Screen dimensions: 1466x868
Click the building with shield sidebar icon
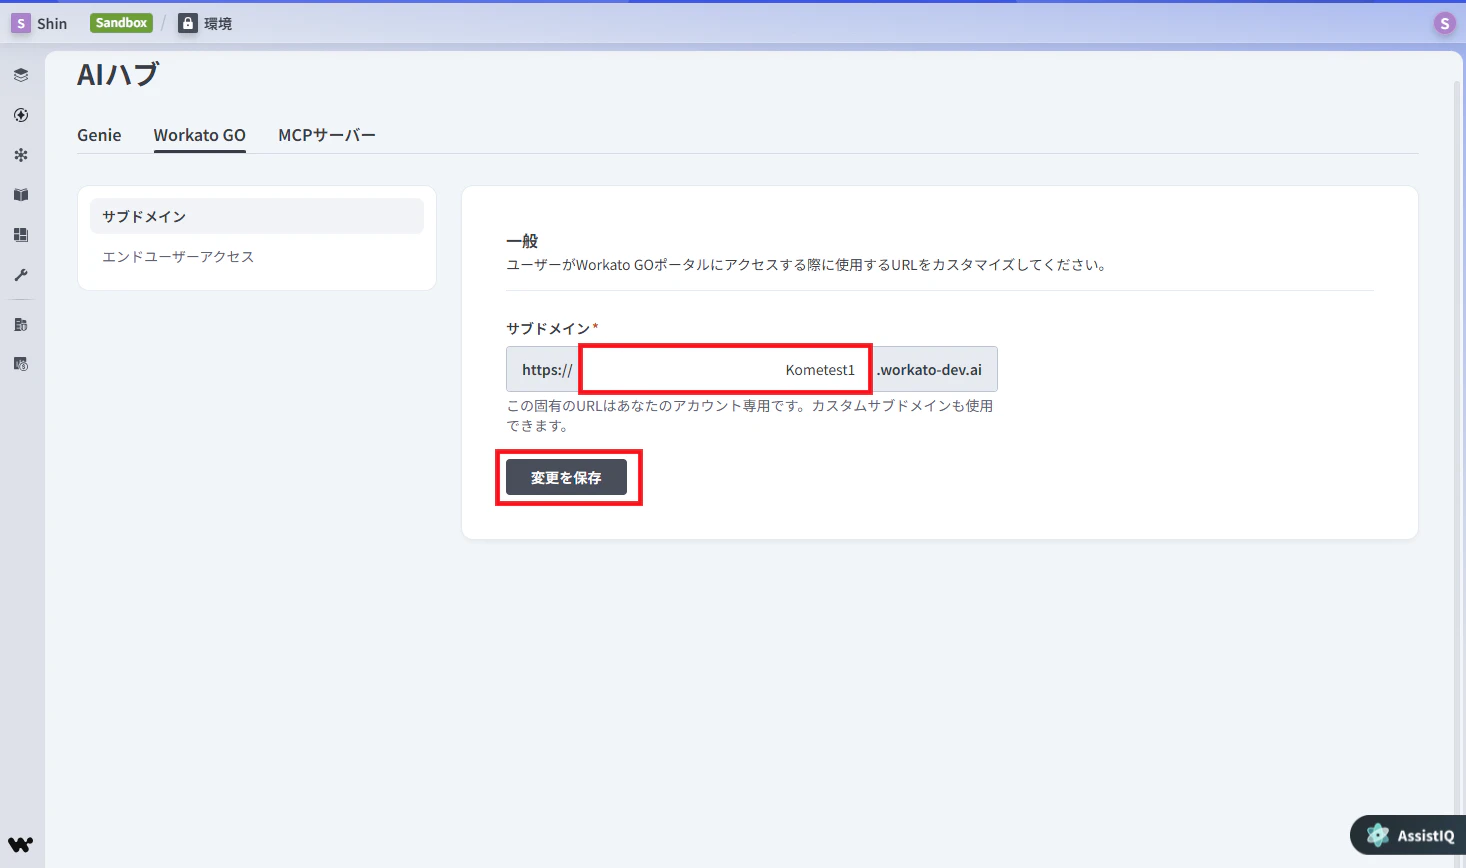coord(21,324)
